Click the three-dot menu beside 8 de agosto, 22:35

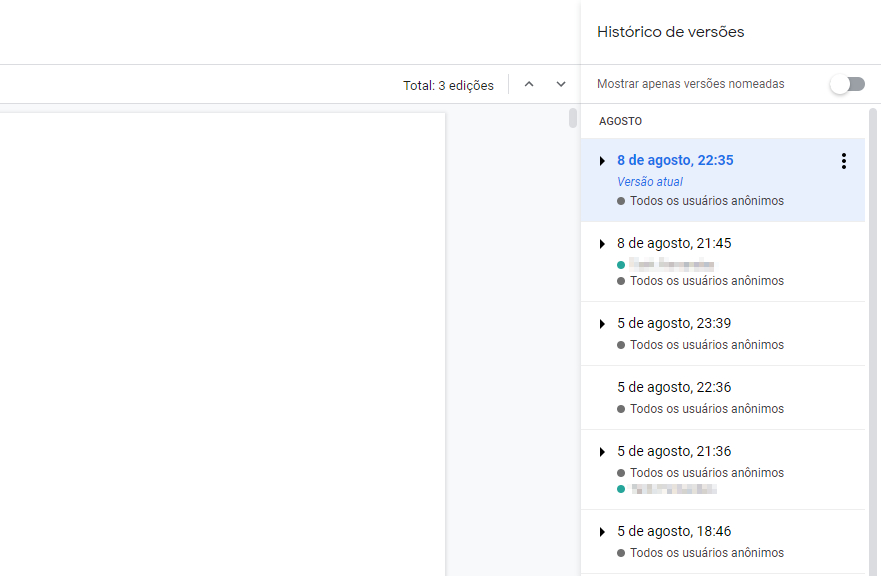coord(843,160)
